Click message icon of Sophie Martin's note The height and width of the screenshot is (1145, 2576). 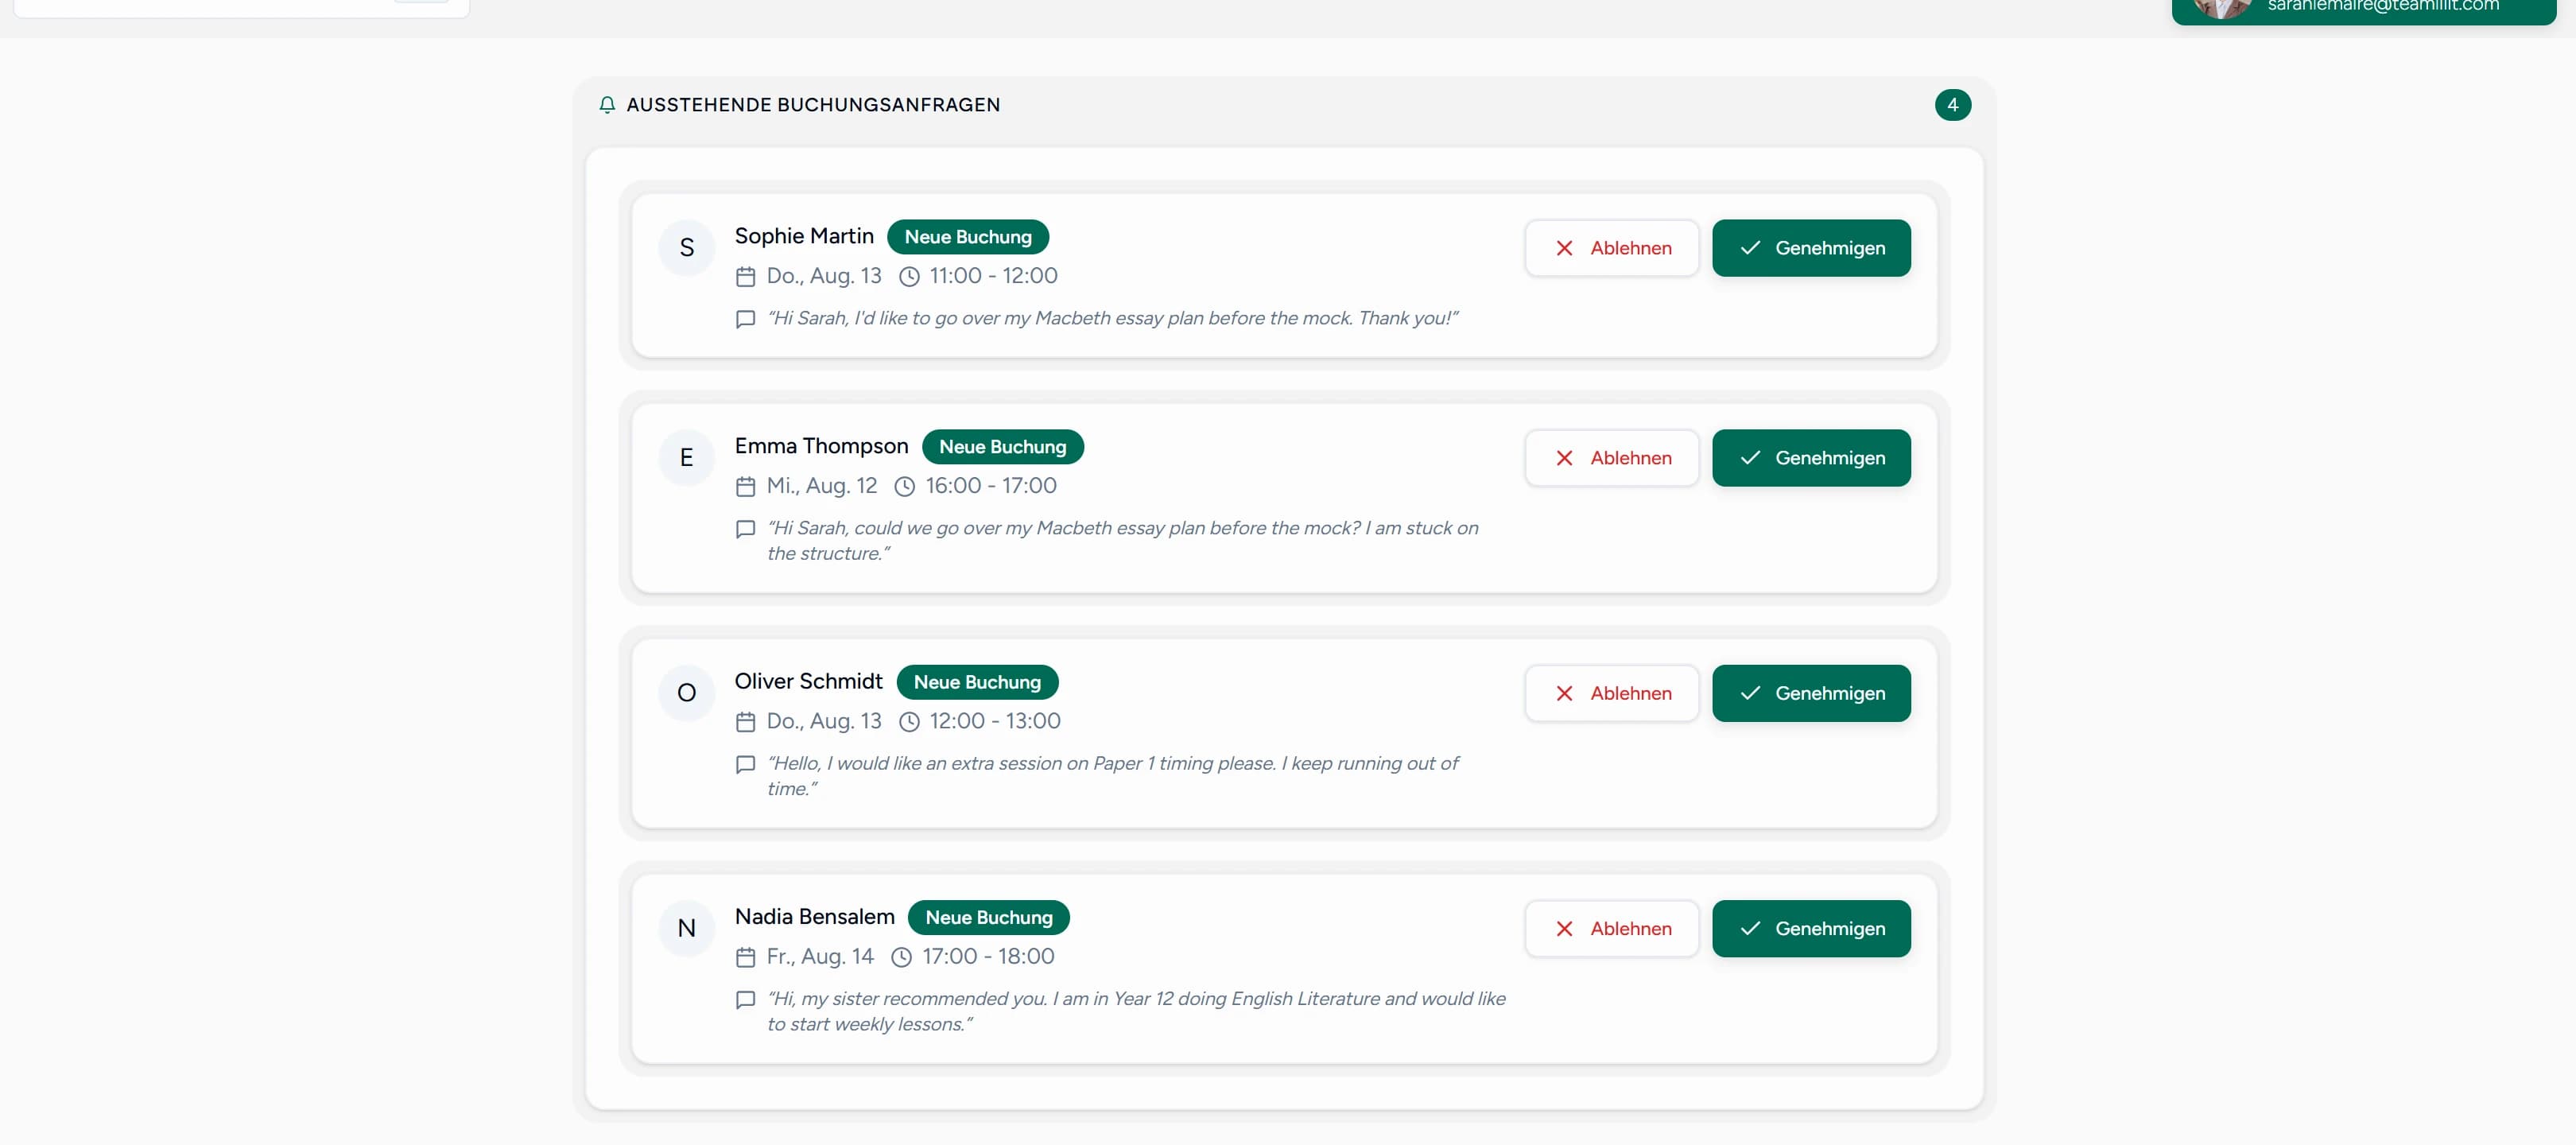coord(745,319)
